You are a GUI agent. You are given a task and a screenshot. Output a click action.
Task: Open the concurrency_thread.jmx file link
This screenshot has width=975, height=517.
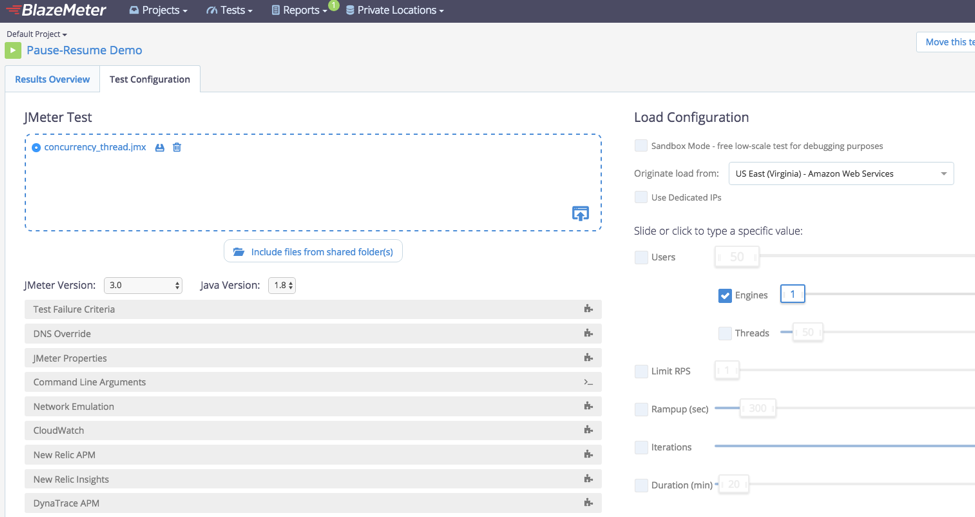click(x=95, y=148)
